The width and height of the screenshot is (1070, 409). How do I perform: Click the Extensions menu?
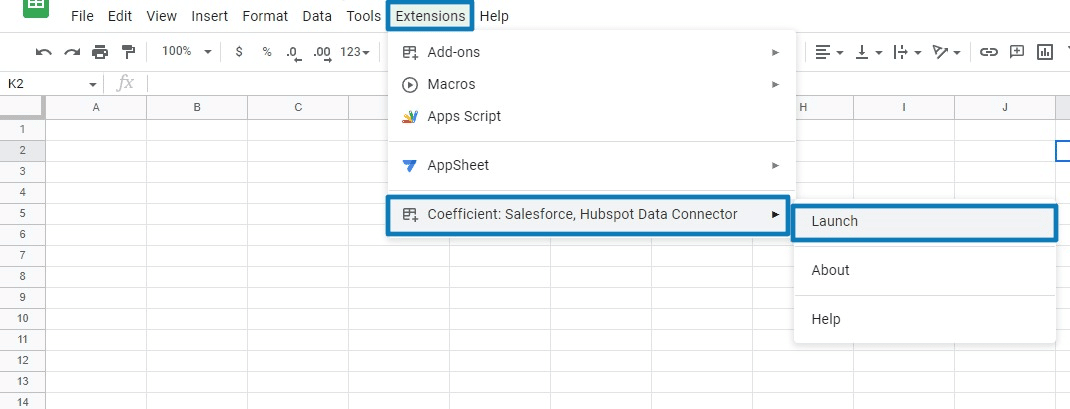430,16
